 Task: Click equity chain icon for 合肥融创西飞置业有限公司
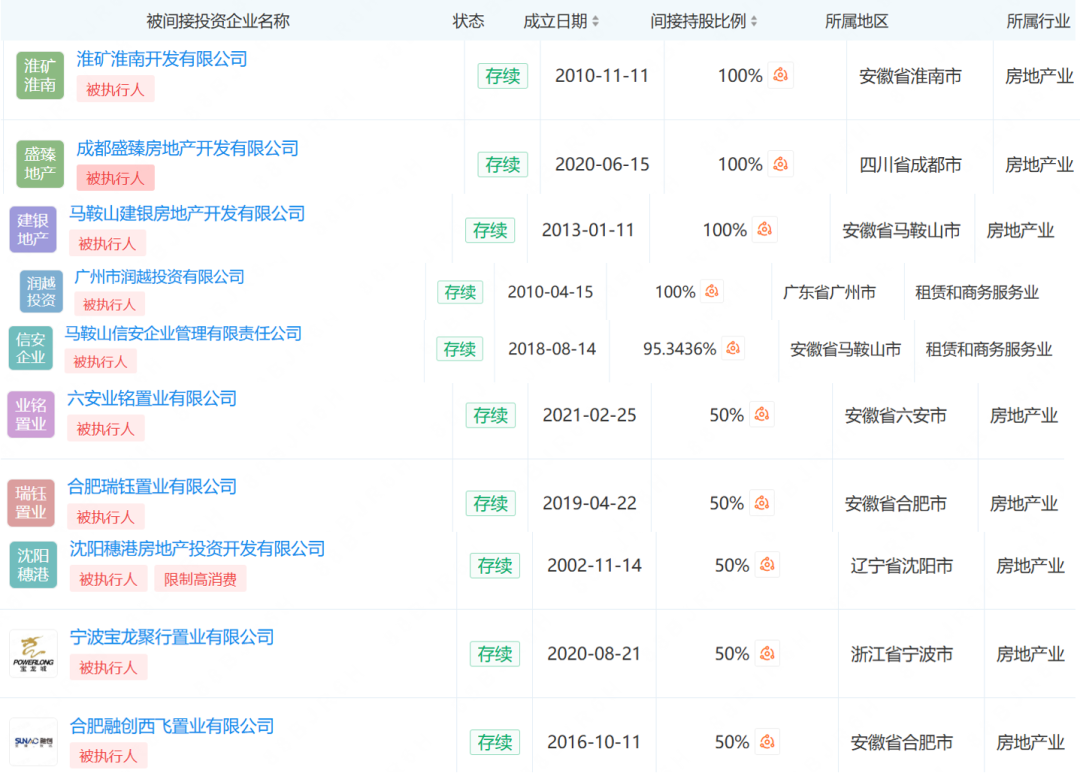click(767, 742)
